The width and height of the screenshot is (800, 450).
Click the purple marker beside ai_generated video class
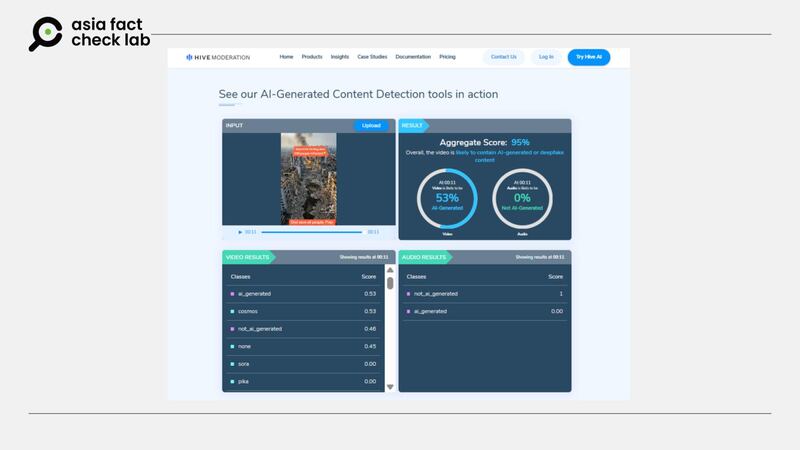(232, 294)
